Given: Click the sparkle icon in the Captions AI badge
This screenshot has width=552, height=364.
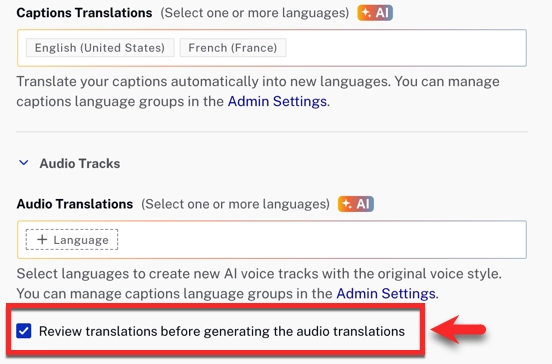Looking at the screenshot, I should [366, 13].
